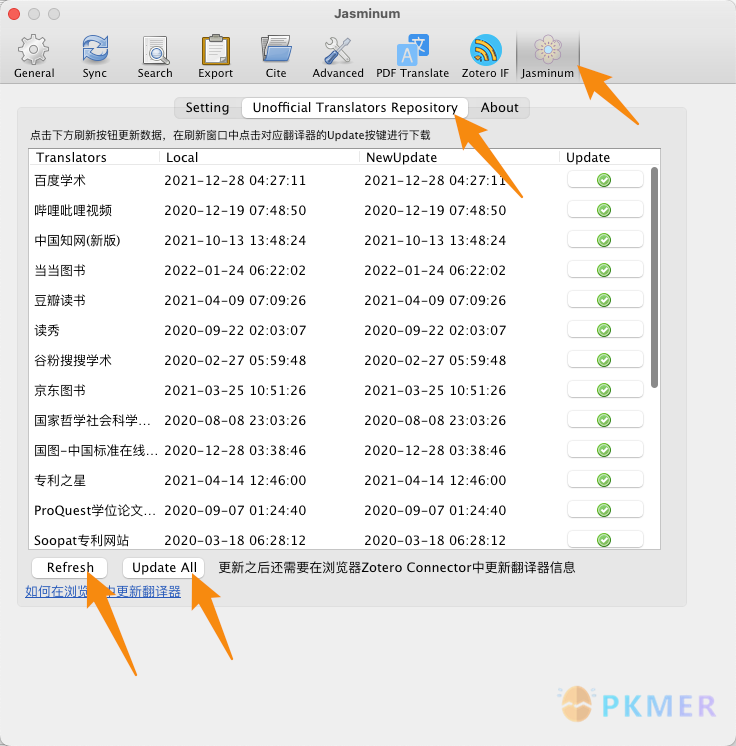Click update button for 哔哩吡哩视频 translator

point(605,210)
